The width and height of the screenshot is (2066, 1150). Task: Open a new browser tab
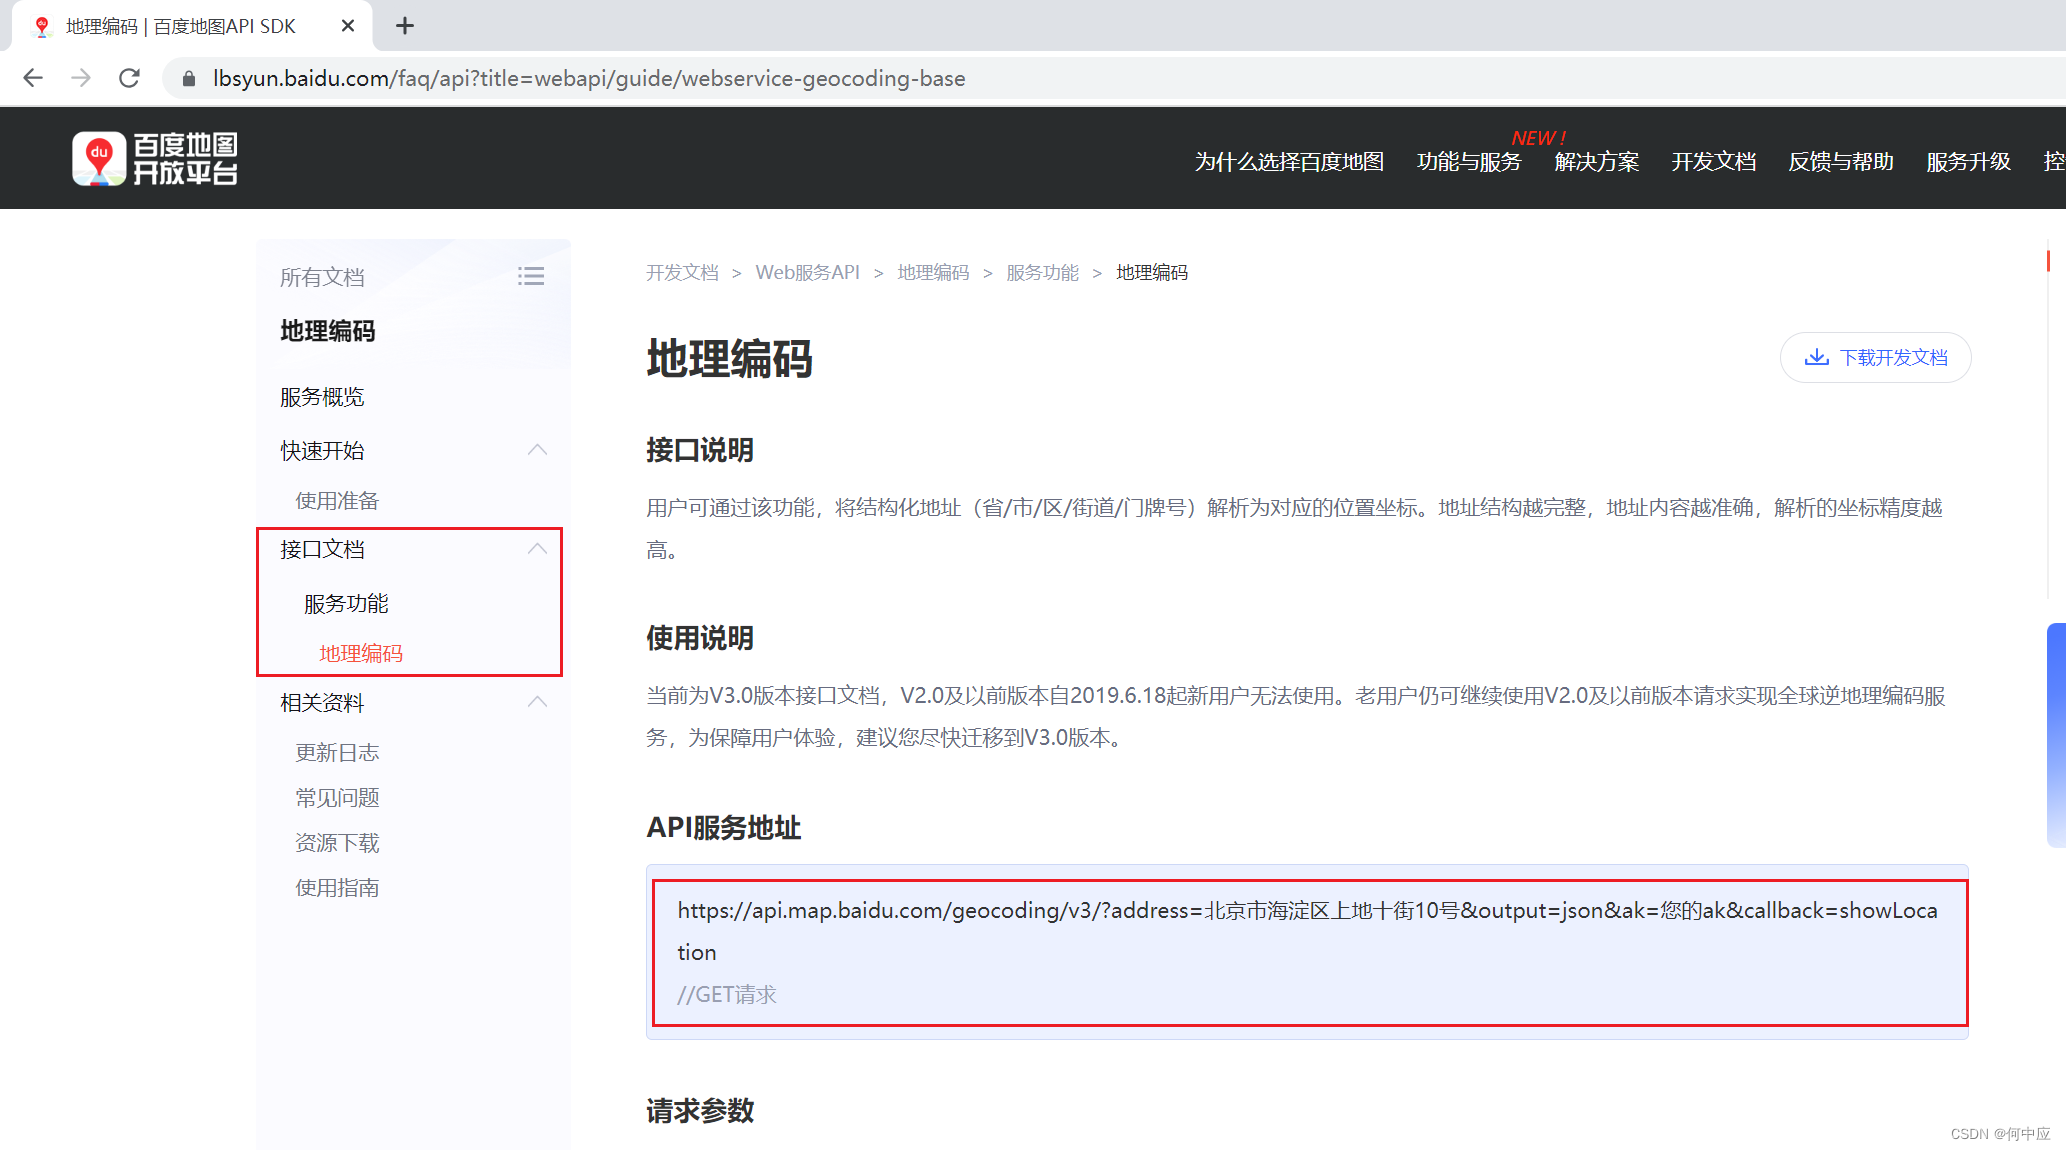click(405, 26)
